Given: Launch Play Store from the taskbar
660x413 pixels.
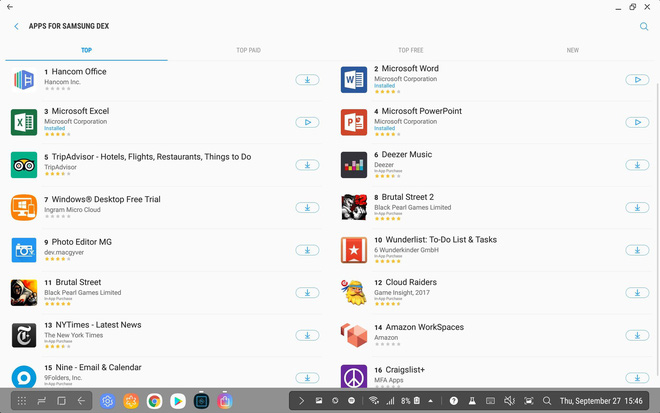Looking at the screenshot, I should coord(177,401).
